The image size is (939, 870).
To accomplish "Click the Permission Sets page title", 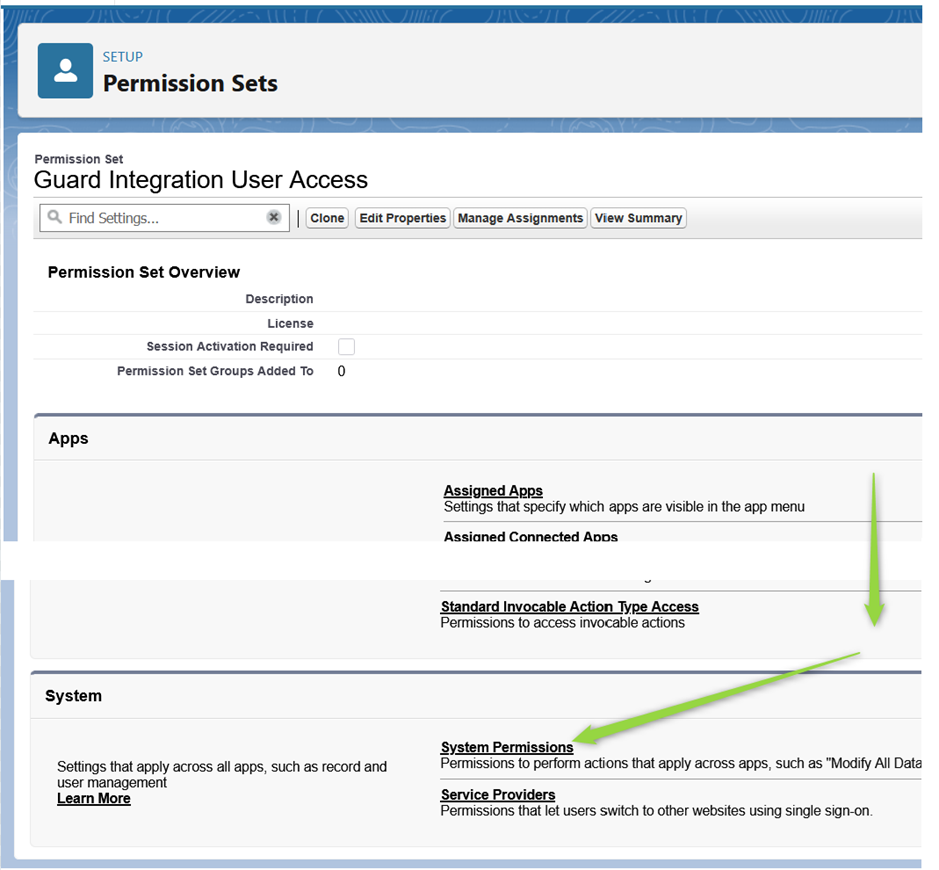I will (x=190, y=83).
